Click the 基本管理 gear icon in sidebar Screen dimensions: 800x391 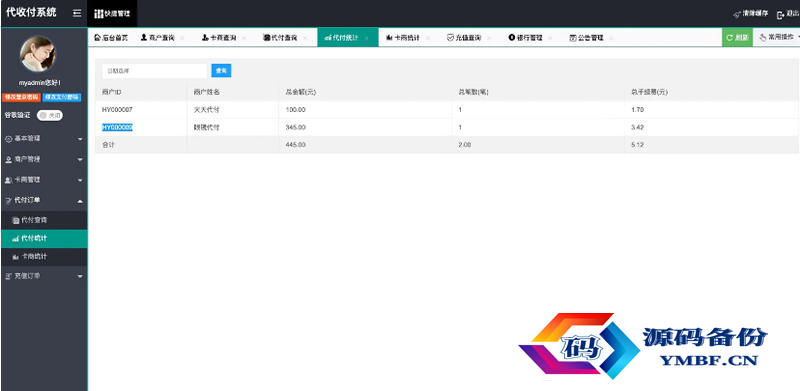pos(8,139)
